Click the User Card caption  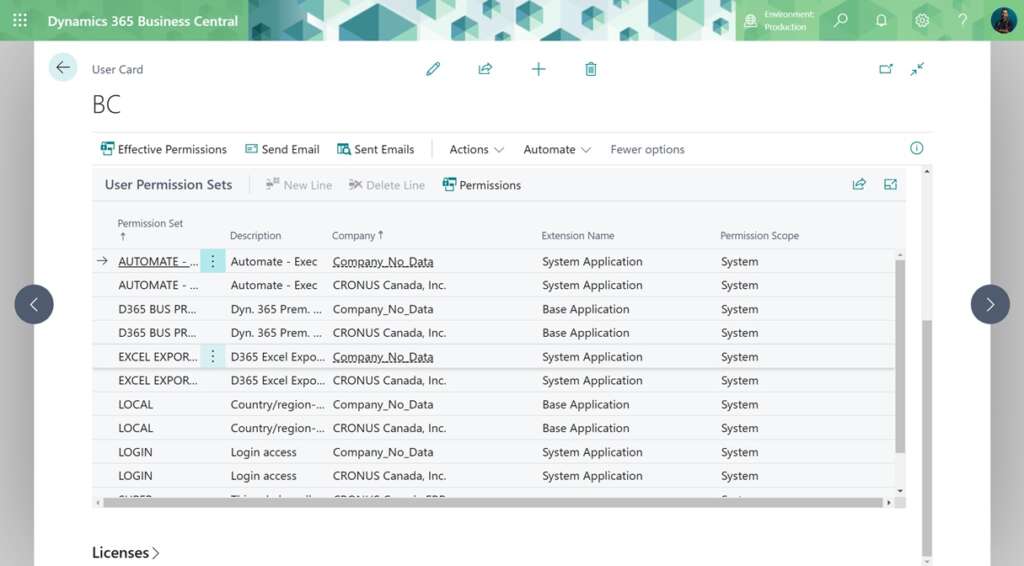point(117,69)
